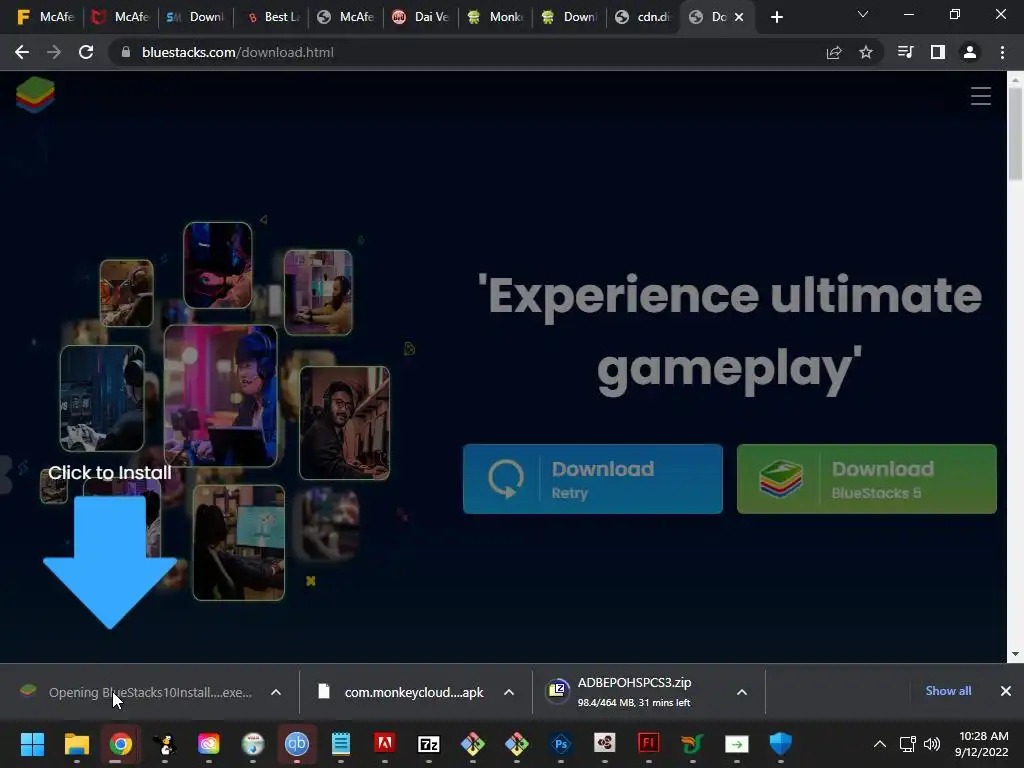Open Chrome's three-dot menu
Viewport: 1024px width, 768px height.
1002,52
